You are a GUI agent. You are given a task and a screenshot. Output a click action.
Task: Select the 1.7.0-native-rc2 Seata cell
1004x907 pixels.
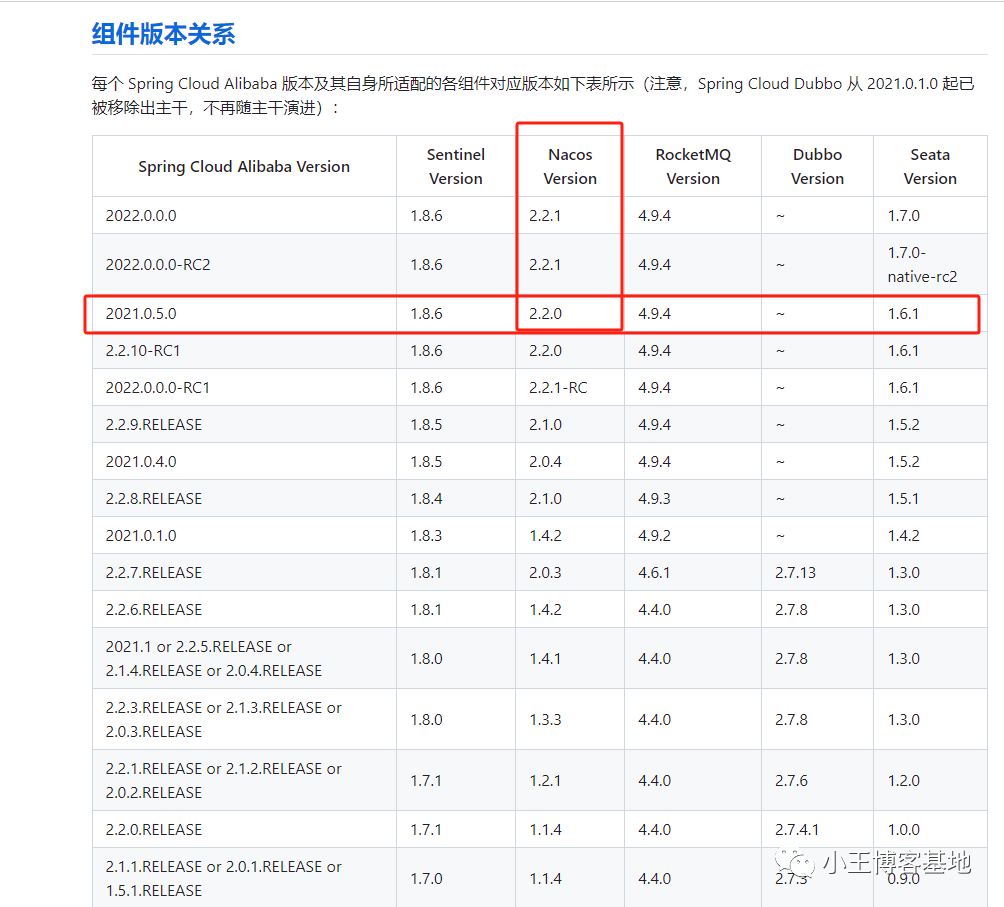click(922, 265)
